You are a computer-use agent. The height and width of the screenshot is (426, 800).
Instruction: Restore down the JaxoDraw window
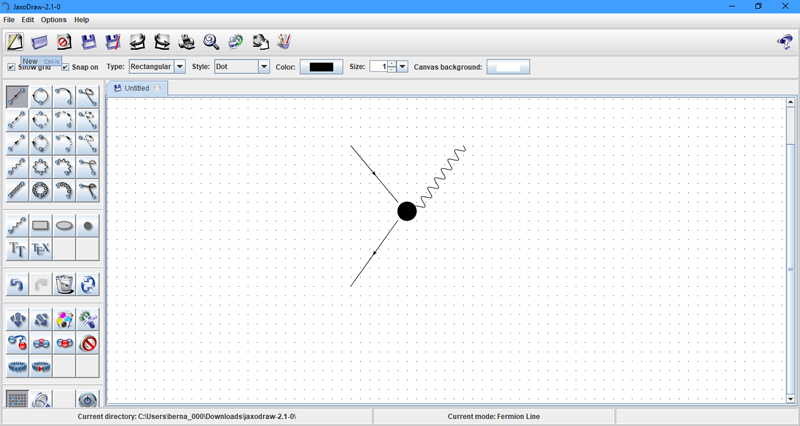758,6
